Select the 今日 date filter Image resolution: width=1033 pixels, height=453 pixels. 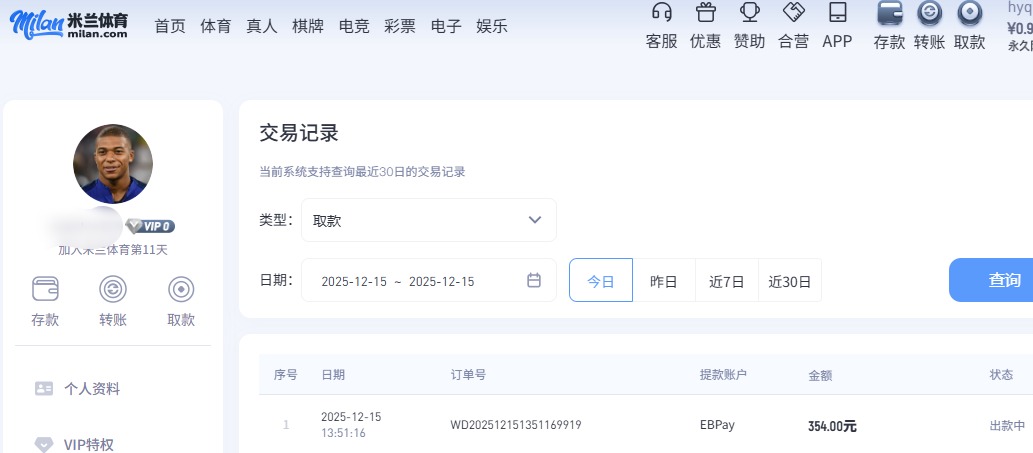coord(601,280)
